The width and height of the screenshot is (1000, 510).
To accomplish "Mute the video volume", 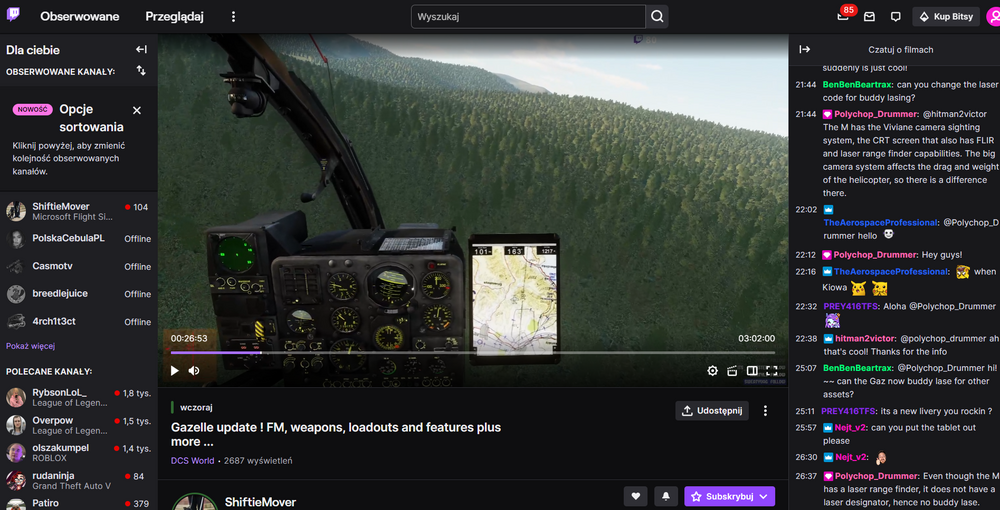I will click(194, 370).
